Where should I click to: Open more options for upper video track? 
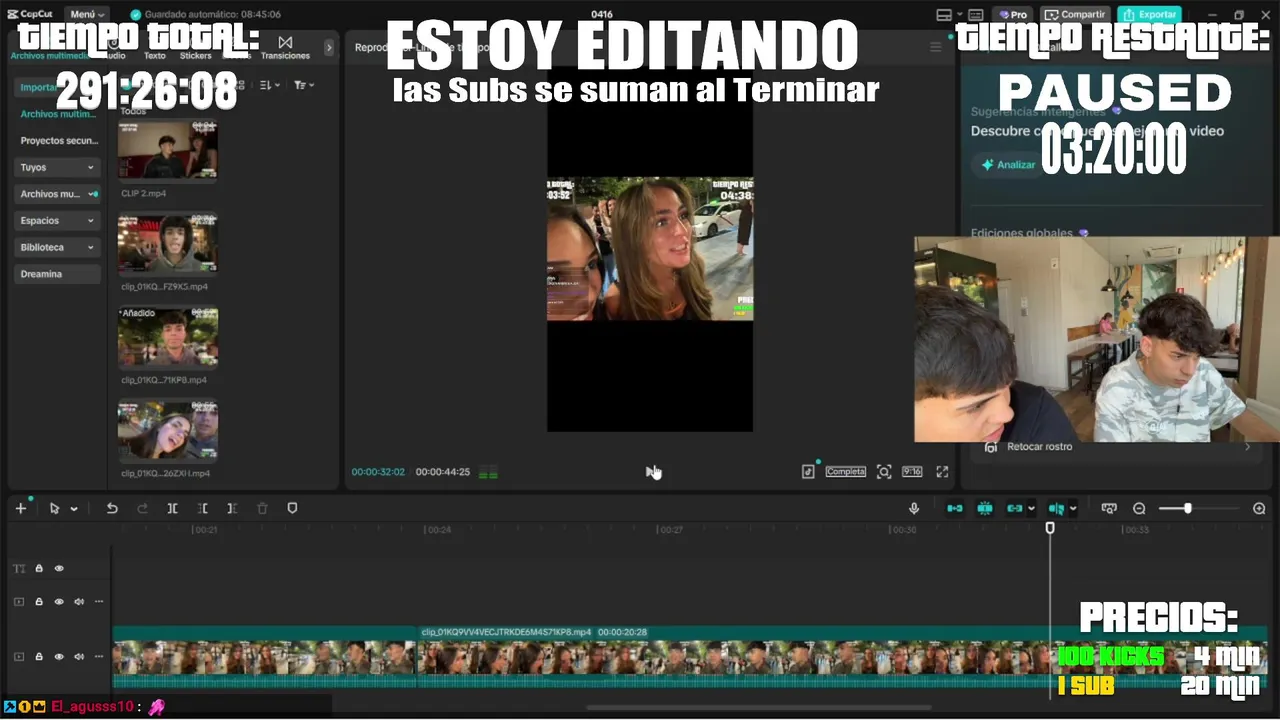click(99, 602)
